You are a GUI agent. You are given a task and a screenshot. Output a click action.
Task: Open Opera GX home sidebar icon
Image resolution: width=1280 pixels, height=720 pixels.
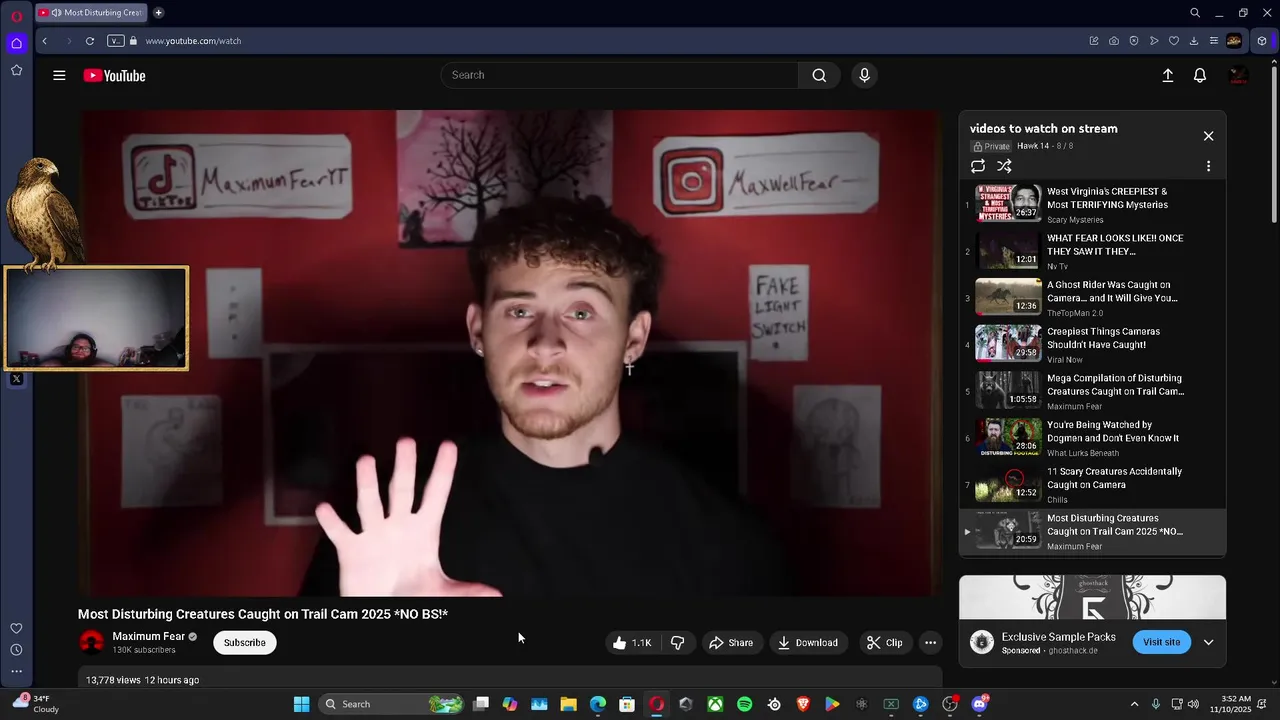pyautogui.click(x=16, y=43)
